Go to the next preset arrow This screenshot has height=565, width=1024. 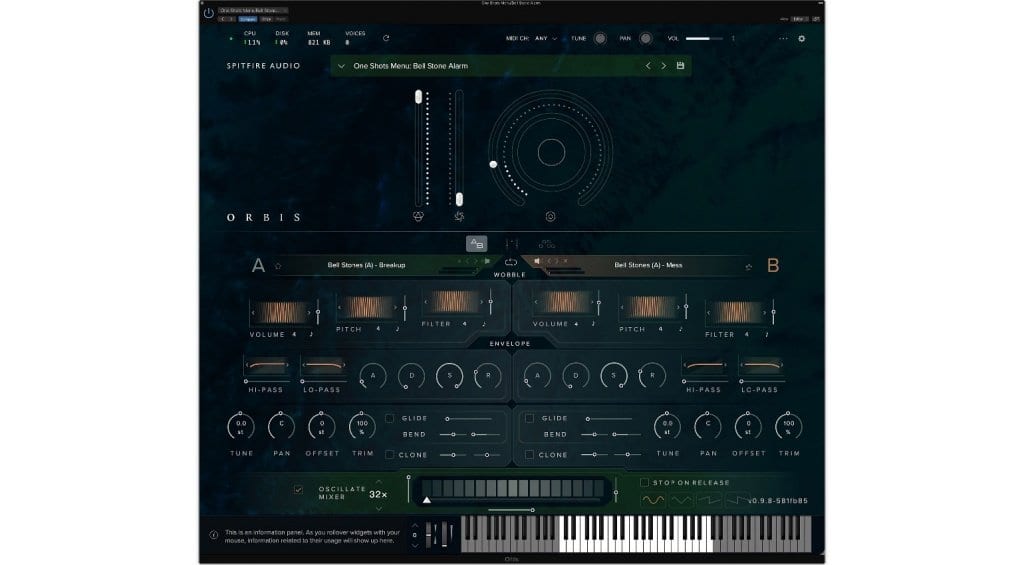664,66
